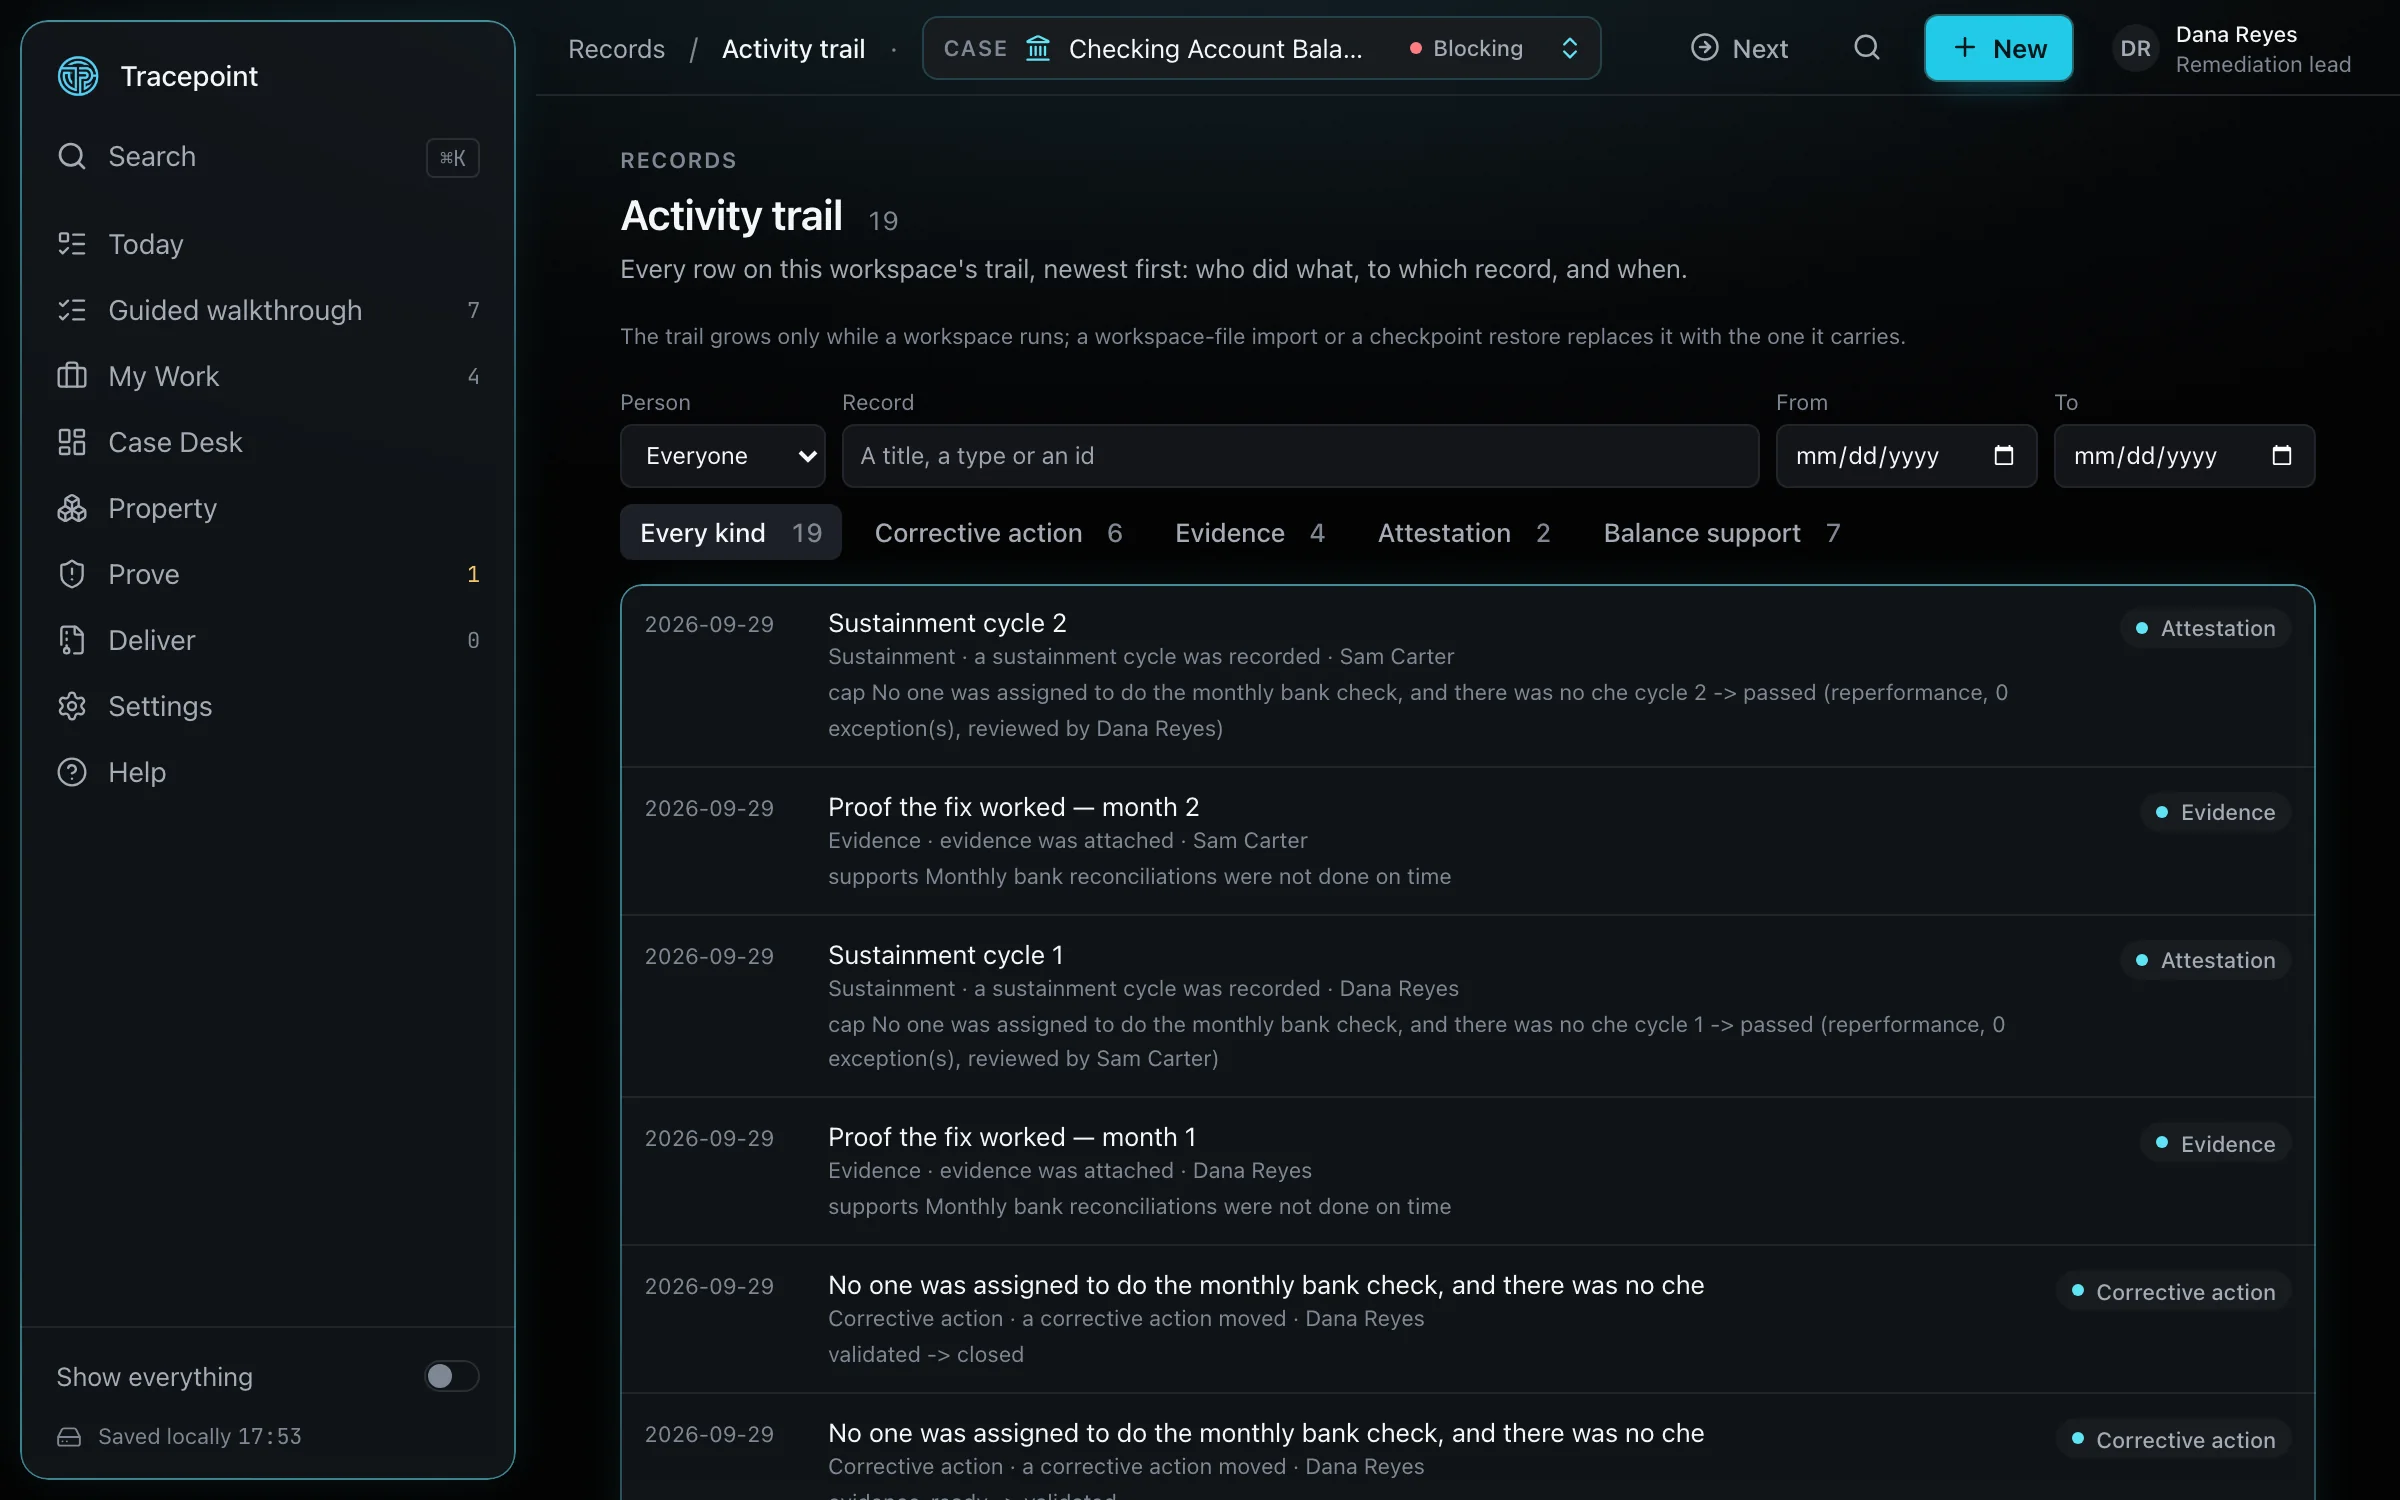Expand the Person Everyone dropdown
2400x1500 pixels.
pos(723,456)
